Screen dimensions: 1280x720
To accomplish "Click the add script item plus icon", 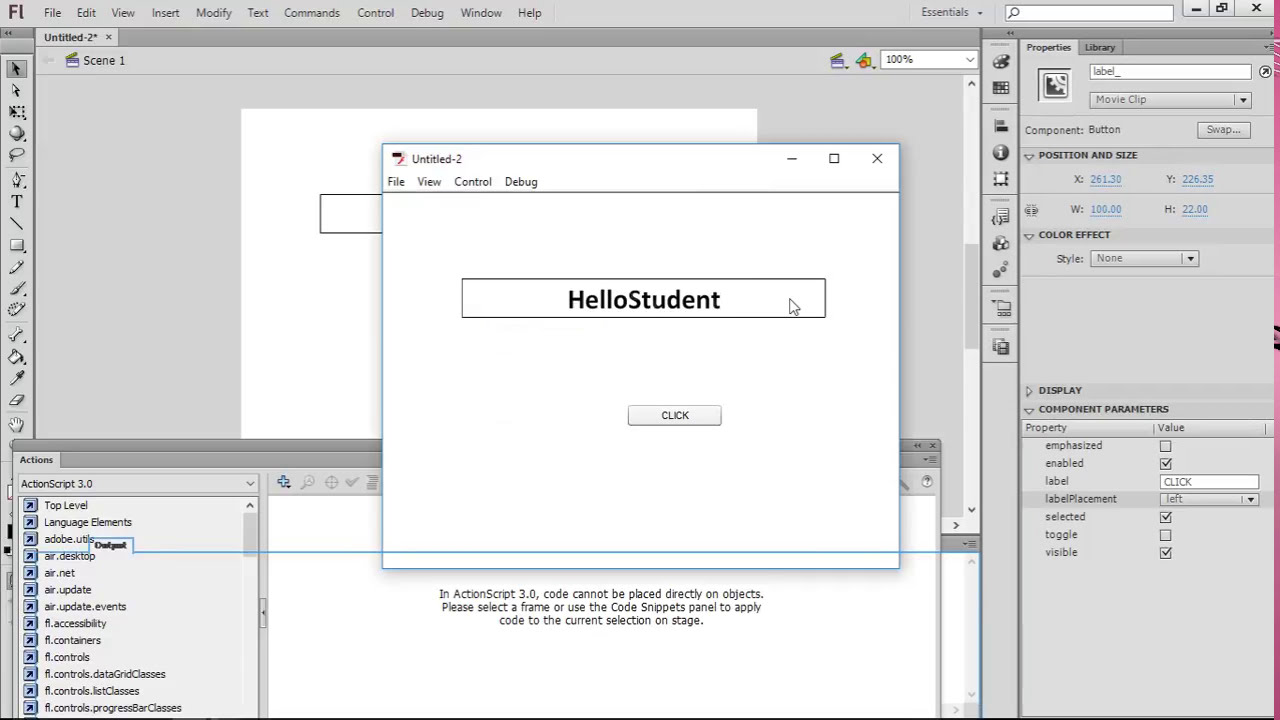I will [x=284, y=483].
